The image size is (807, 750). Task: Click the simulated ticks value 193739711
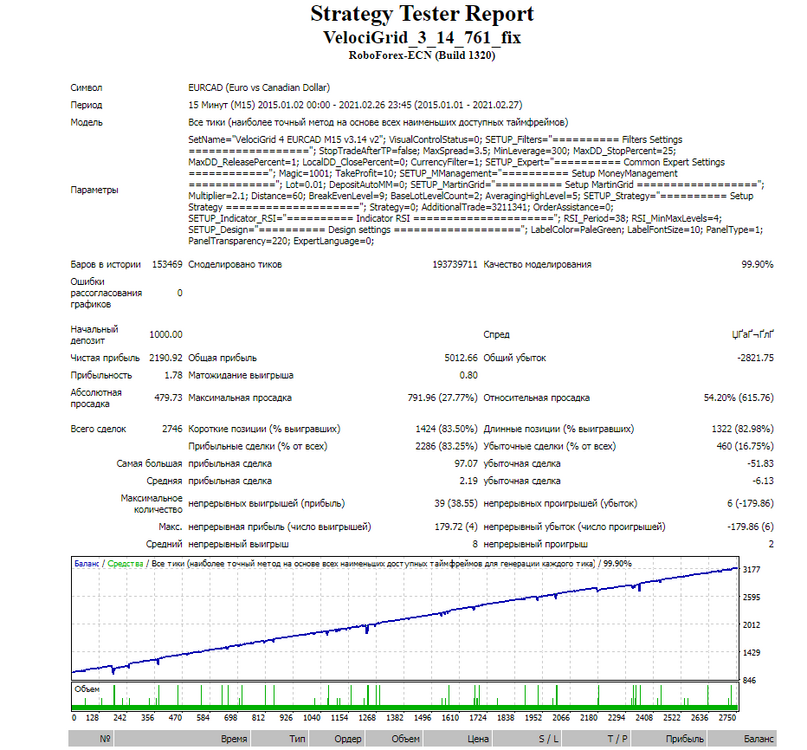pos(455,265)
